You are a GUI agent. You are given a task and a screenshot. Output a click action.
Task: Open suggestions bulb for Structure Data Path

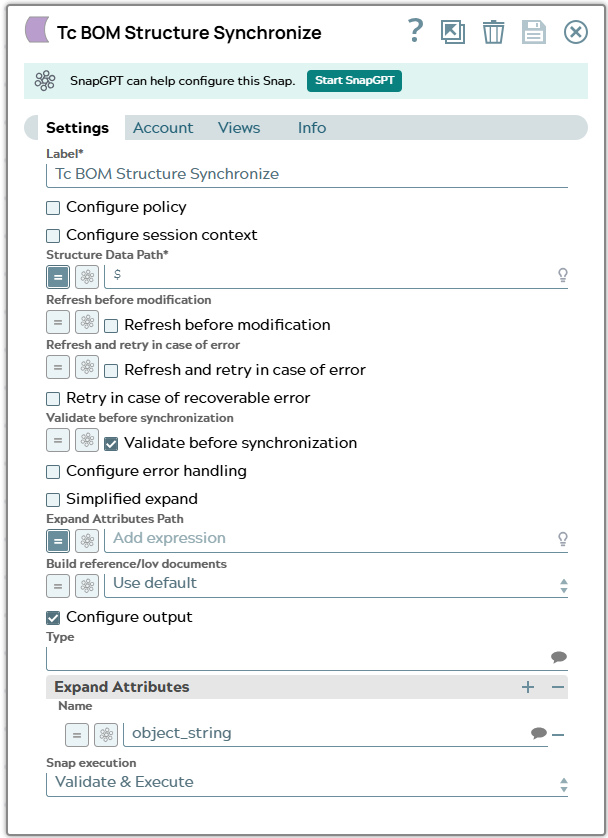pos(563,275)
